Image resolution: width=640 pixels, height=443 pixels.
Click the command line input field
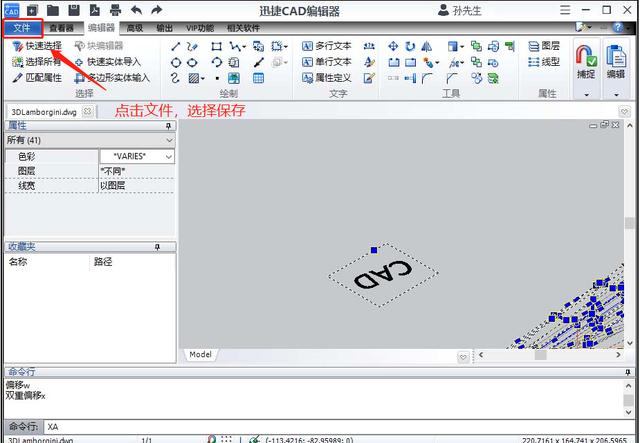pyautogui.click(x=340, y=427)
